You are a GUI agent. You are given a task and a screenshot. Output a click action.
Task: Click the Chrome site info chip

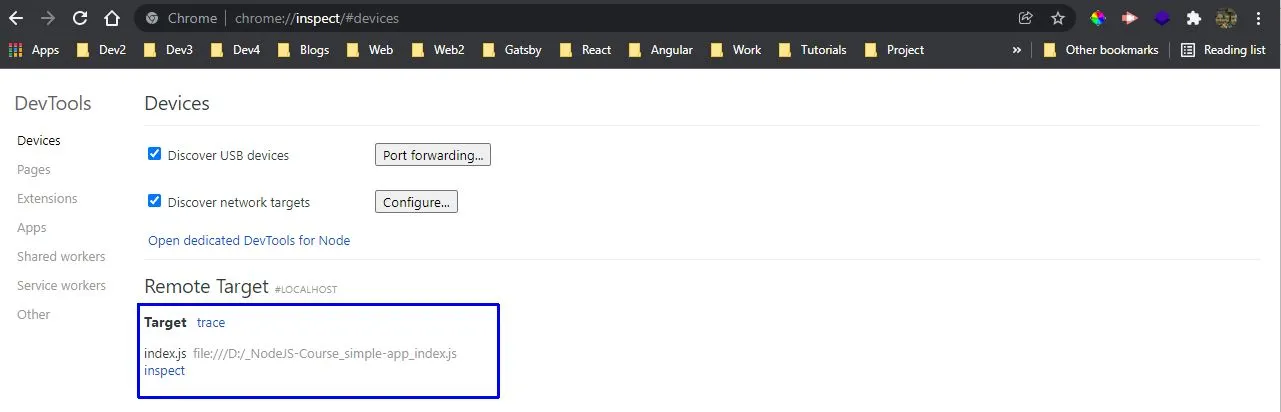point(181,18)
